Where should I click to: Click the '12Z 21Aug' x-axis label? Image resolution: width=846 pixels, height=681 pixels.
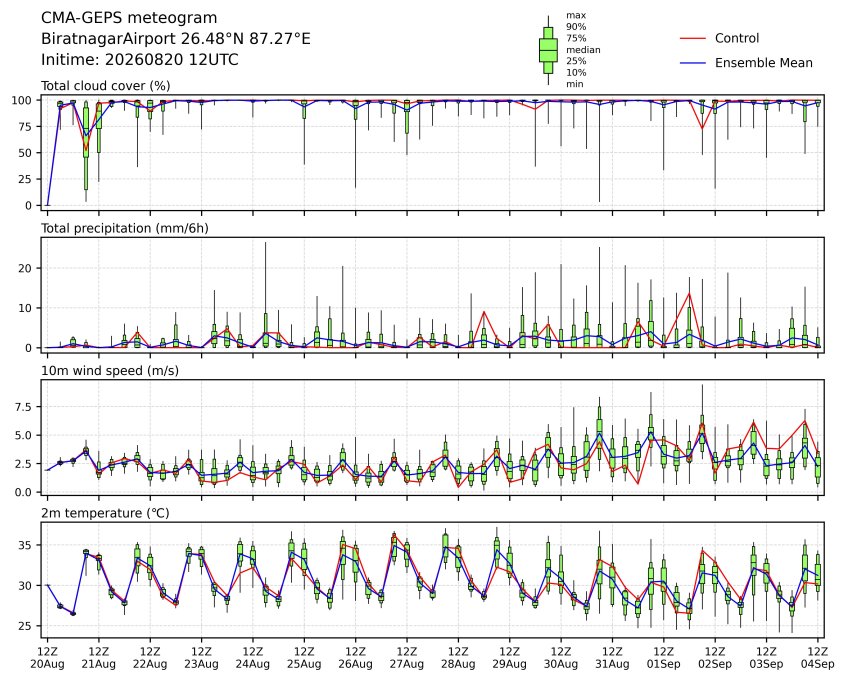[x=99, y=658]
